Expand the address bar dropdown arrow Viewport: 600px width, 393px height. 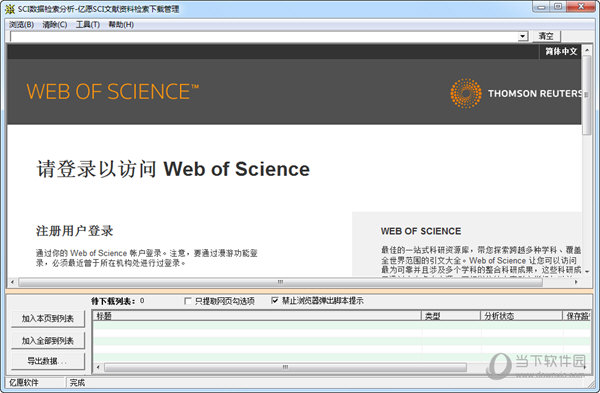pyautogui.click(x=523, y=36)
